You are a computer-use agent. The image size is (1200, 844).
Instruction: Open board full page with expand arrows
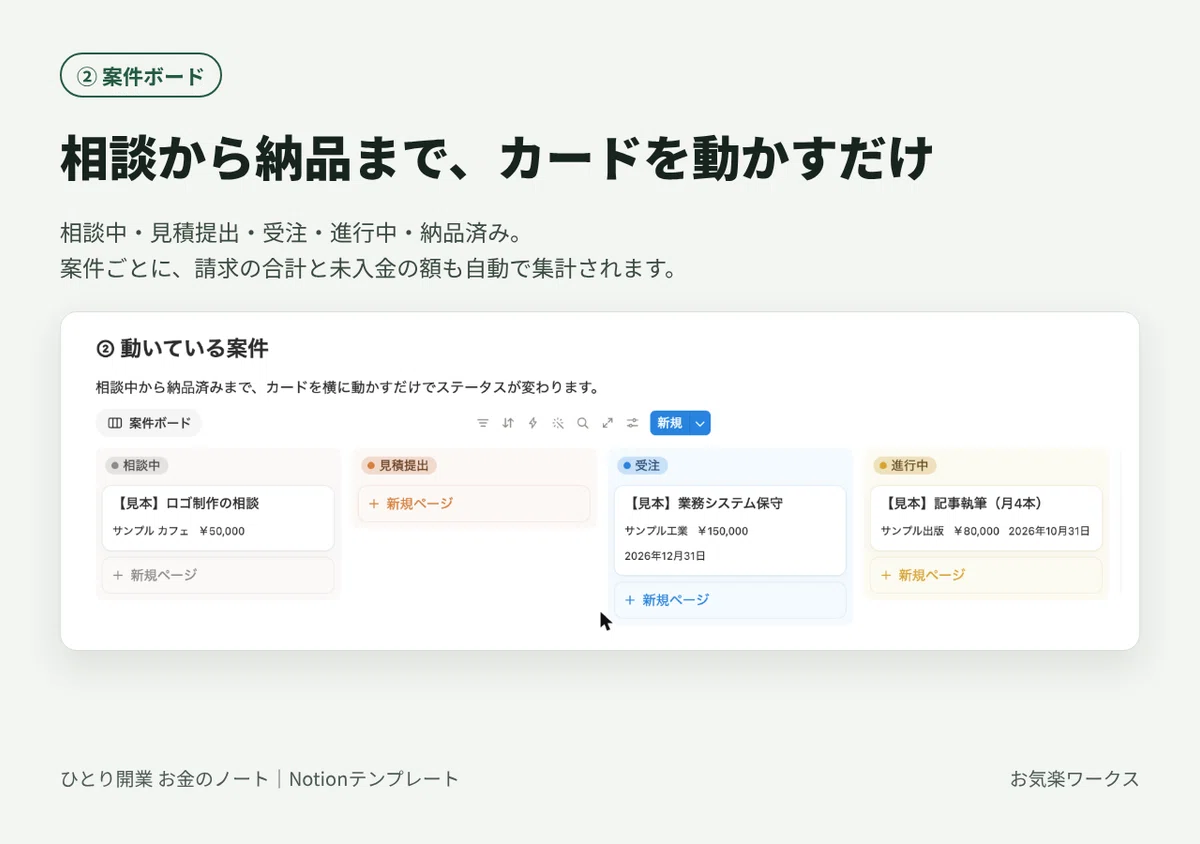608,423
